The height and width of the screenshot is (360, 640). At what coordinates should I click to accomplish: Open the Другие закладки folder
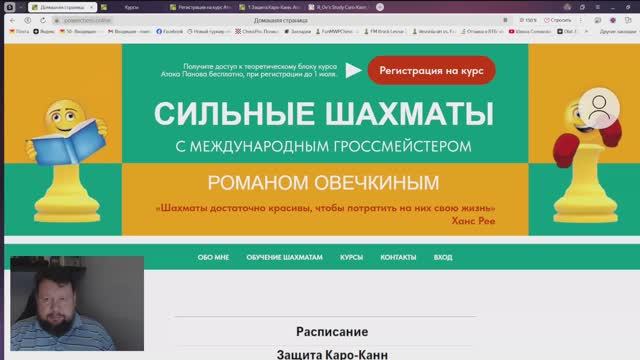pyautogui.click(x=619, y=31)
